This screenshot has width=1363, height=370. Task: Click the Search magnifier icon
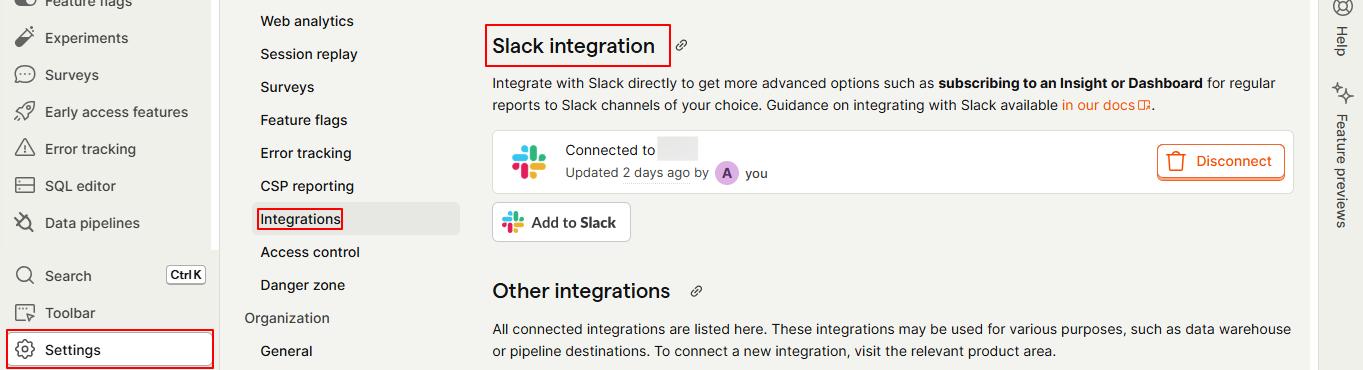tap(25, 276)
